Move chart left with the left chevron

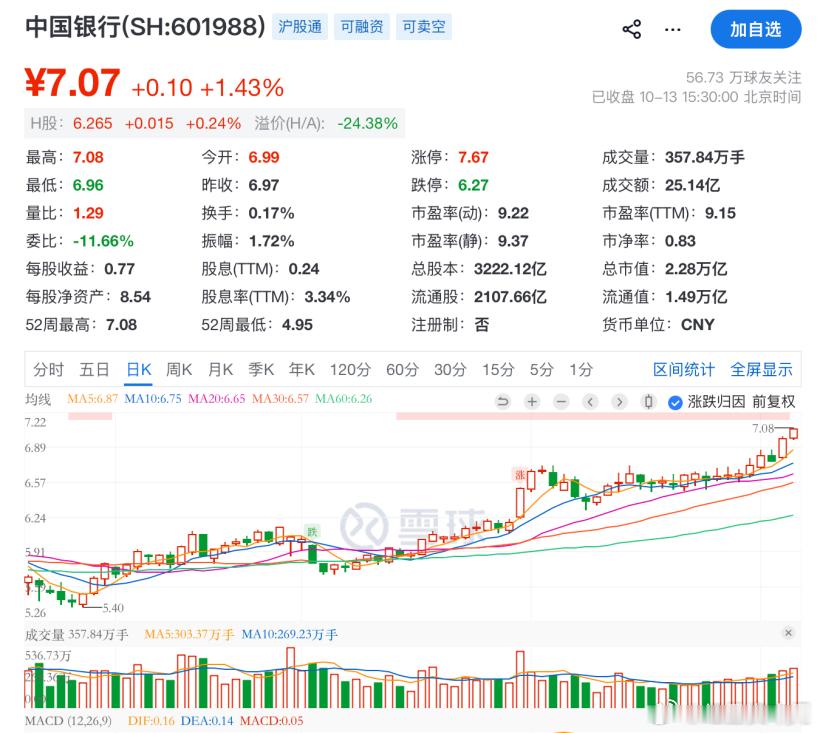(590, 402)
